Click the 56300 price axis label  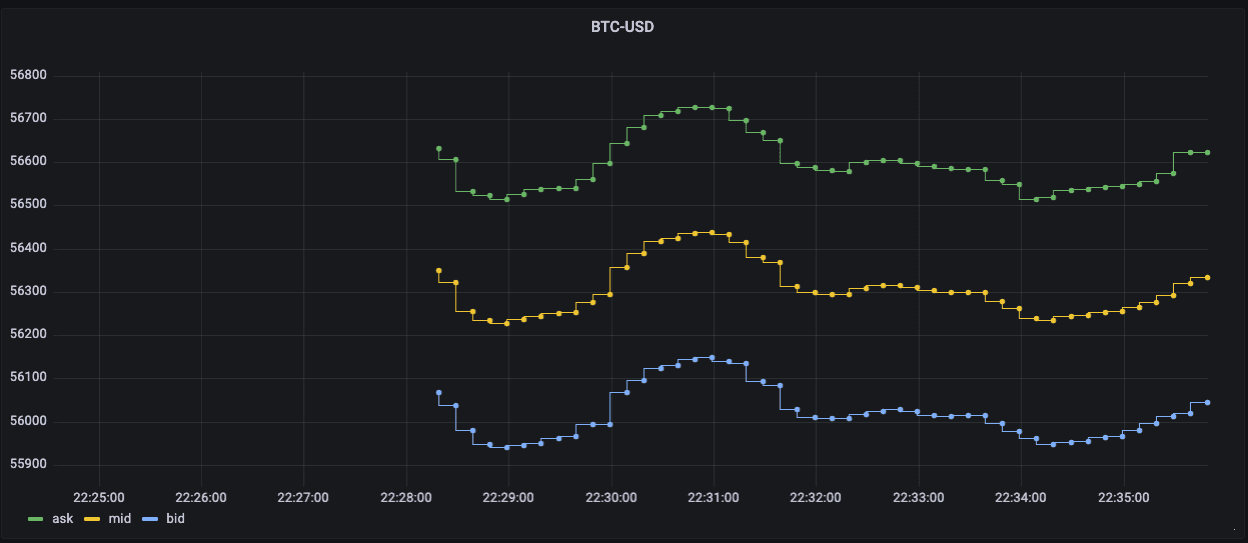click(x=28, y=292)
